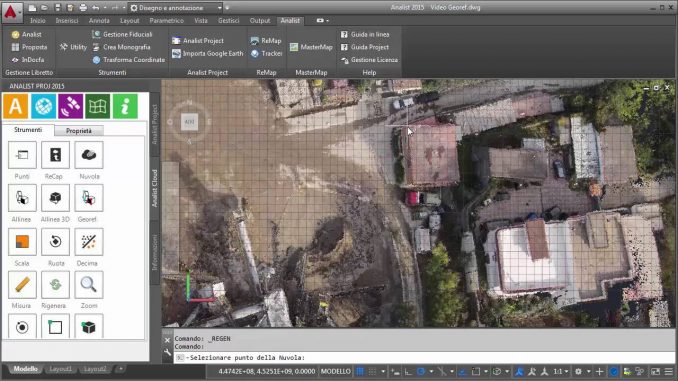678x381 pixels.
Task: Select the square outline tool icon
Action: coord(55,327)
